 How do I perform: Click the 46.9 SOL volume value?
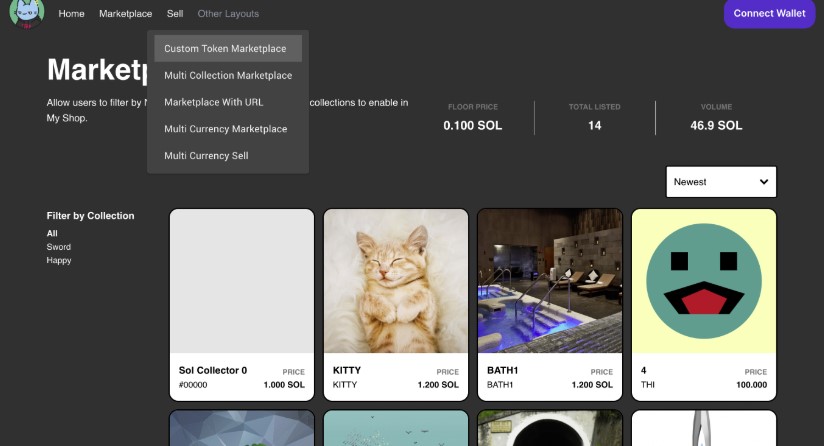coord(716,126)
